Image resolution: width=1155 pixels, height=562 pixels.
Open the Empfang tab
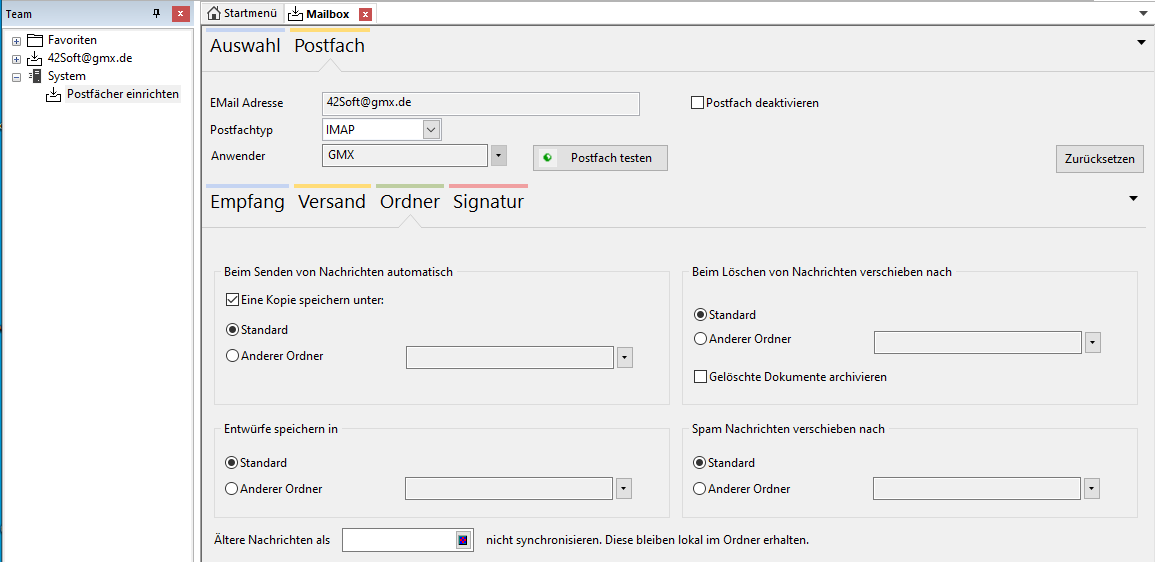(x=248, y=202)
